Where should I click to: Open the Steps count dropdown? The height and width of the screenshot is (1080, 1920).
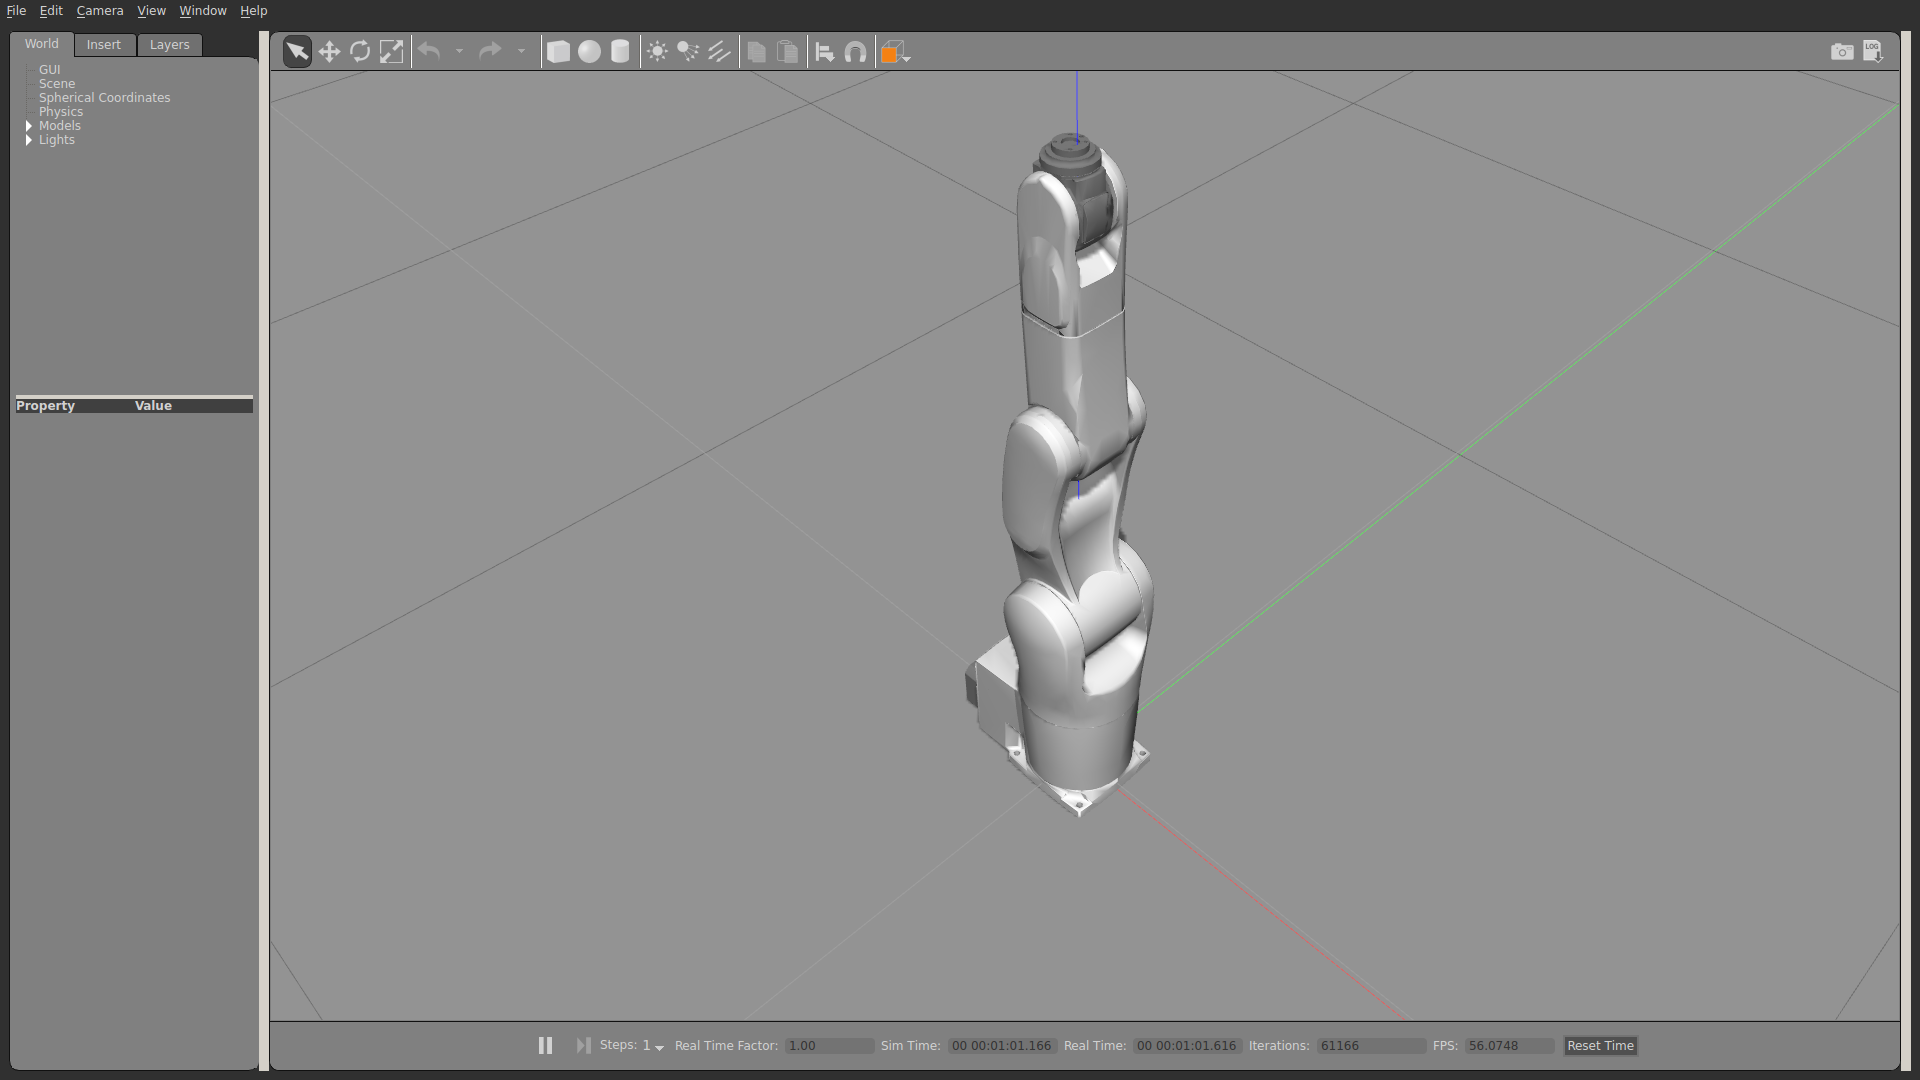[x=659, y=1047]
